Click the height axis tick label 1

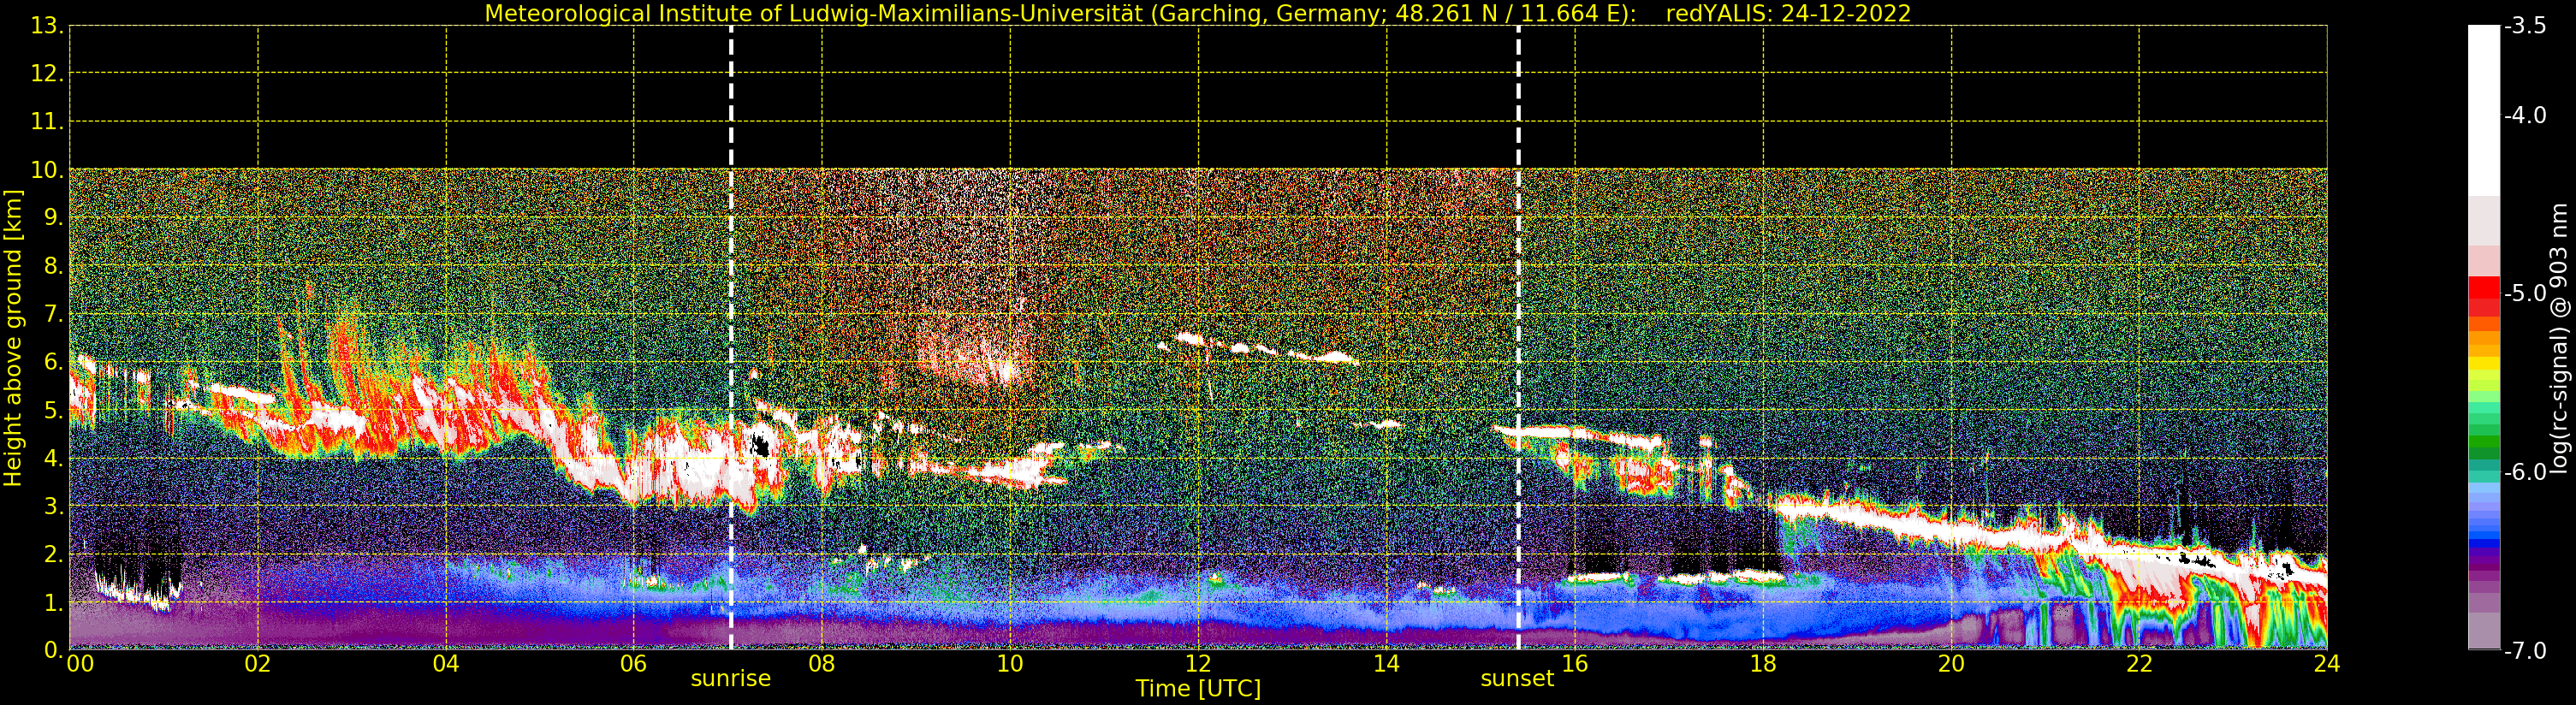coord(53,602)
